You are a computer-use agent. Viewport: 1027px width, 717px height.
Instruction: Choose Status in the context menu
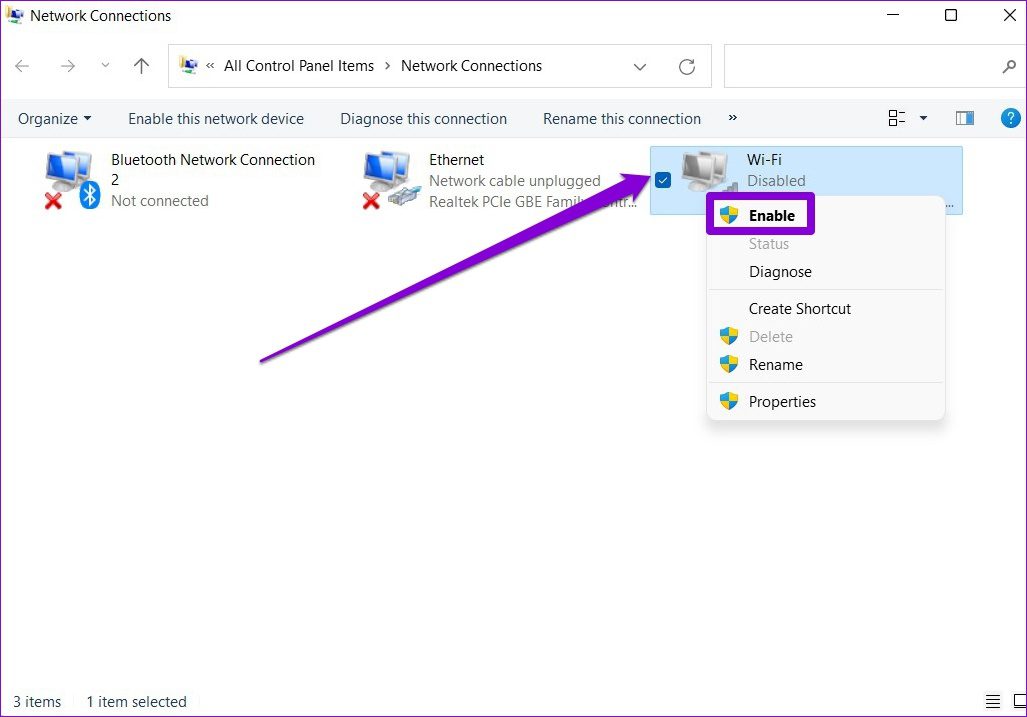point(769,244)
